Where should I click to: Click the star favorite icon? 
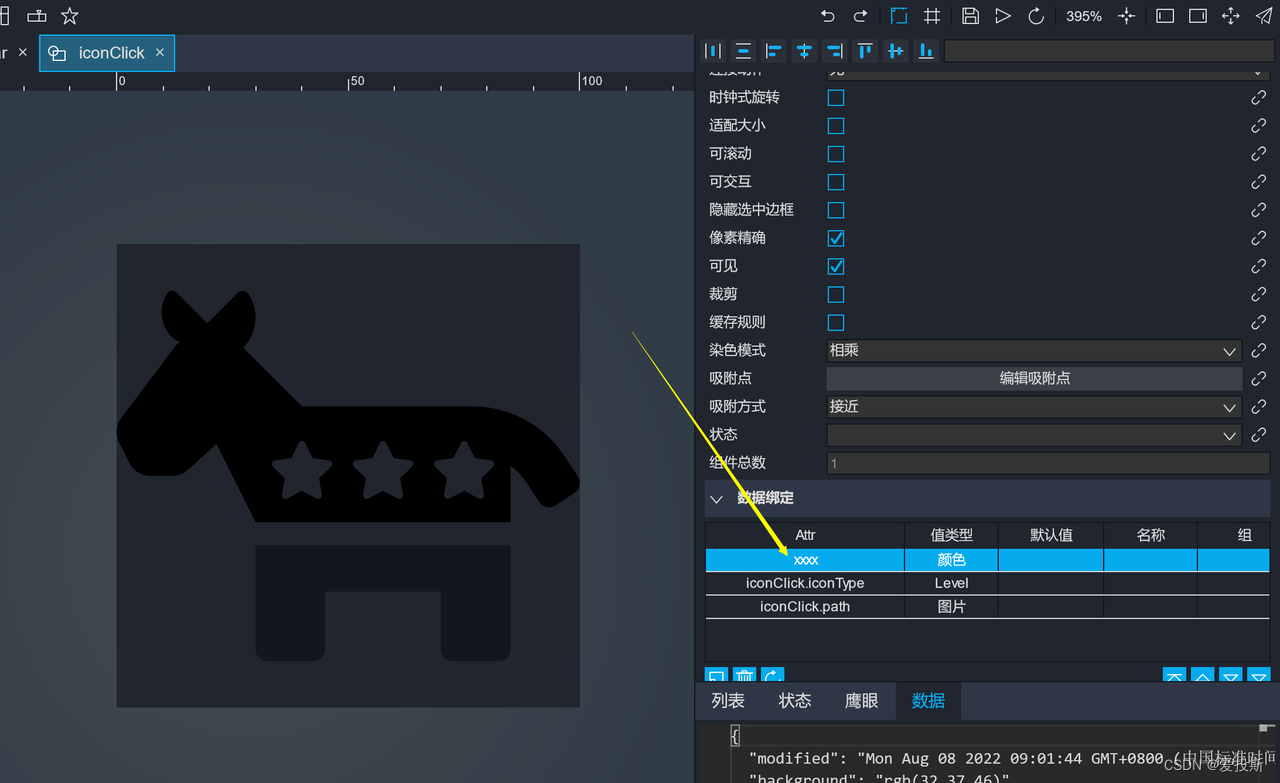(x=70, y=16)
